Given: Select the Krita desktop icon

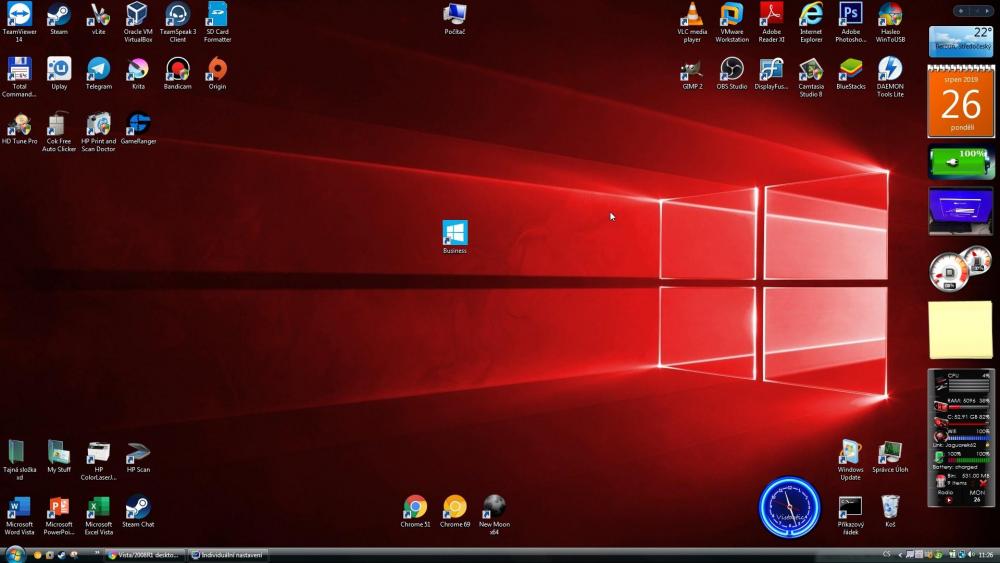Looking at the screenshot, I should (138, 69).
